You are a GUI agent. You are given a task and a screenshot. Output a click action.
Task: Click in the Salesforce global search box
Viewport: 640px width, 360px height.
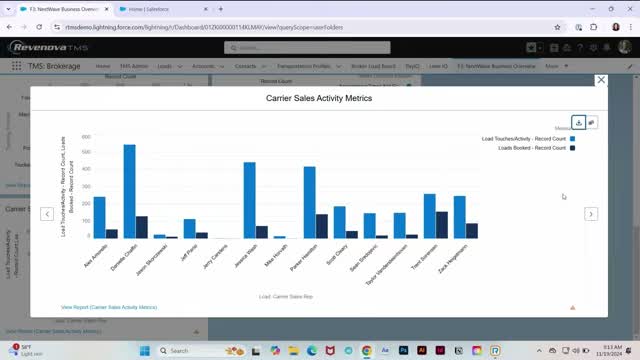(307, 48)
